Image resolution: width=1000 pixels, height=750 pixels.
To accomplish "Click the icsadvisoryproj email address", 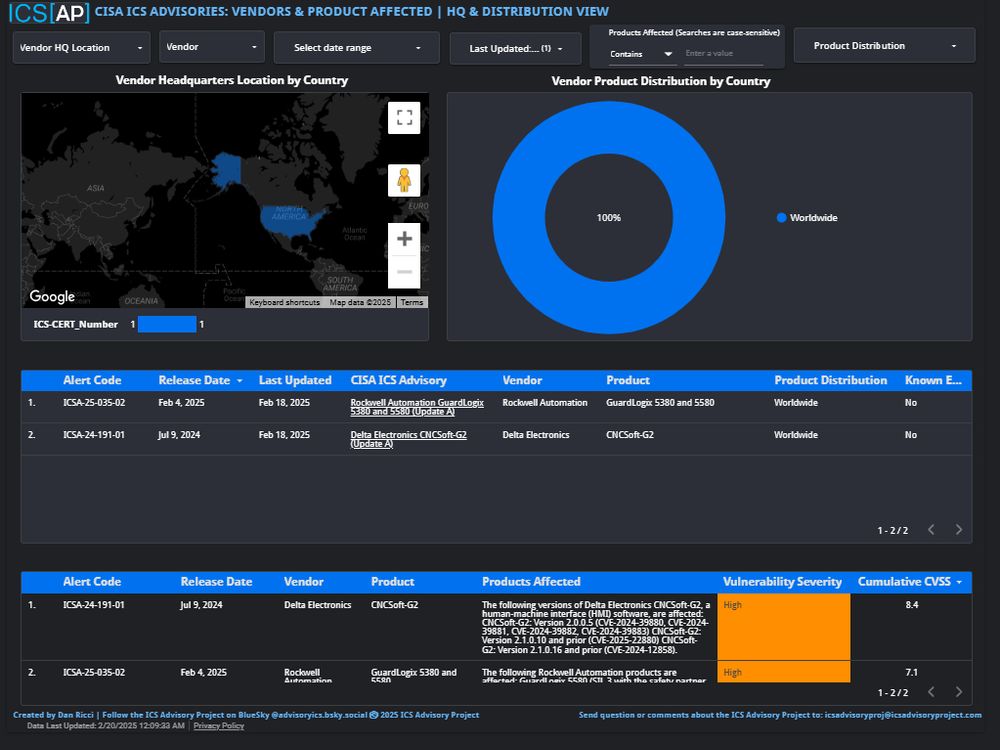I will point(902,715).
